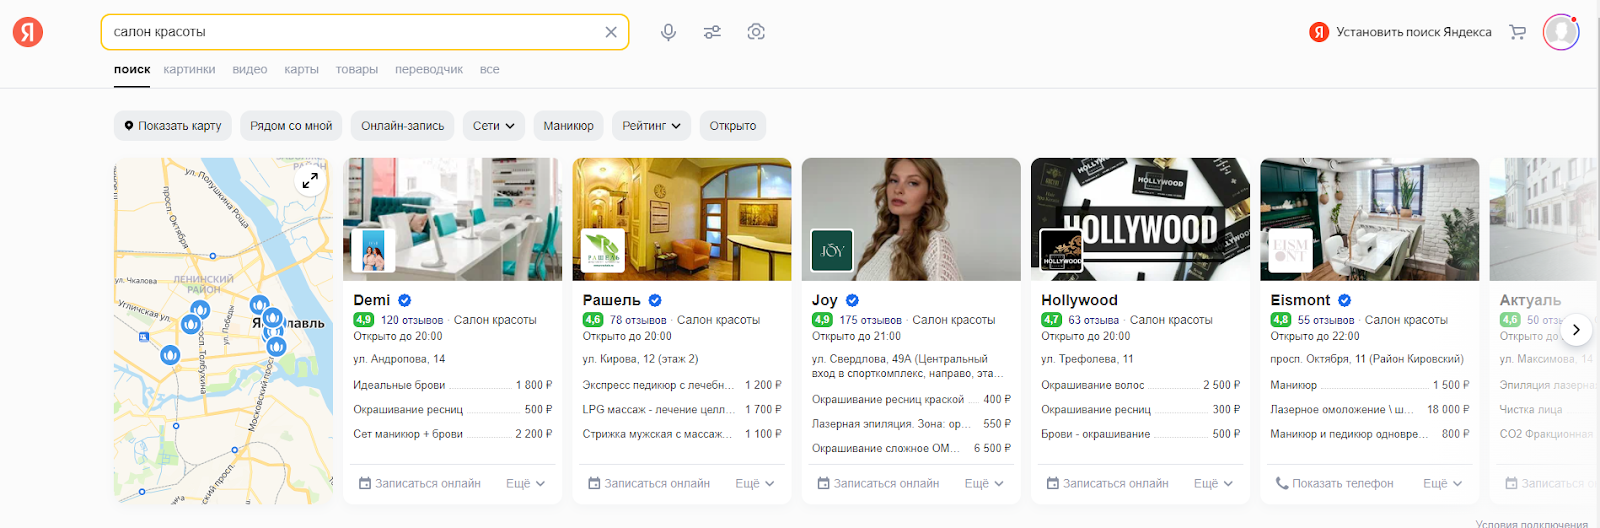Expand the 'Сети' dropdown filter
The width and height of the screenshot is (1600, 528).
pos(493,126)
